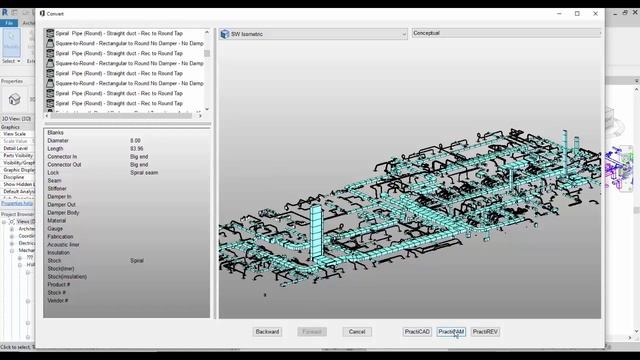Screen dimensions: 640x360
Task: Open the SW Isometric view dropdown
Action: (x=313, y=34)
